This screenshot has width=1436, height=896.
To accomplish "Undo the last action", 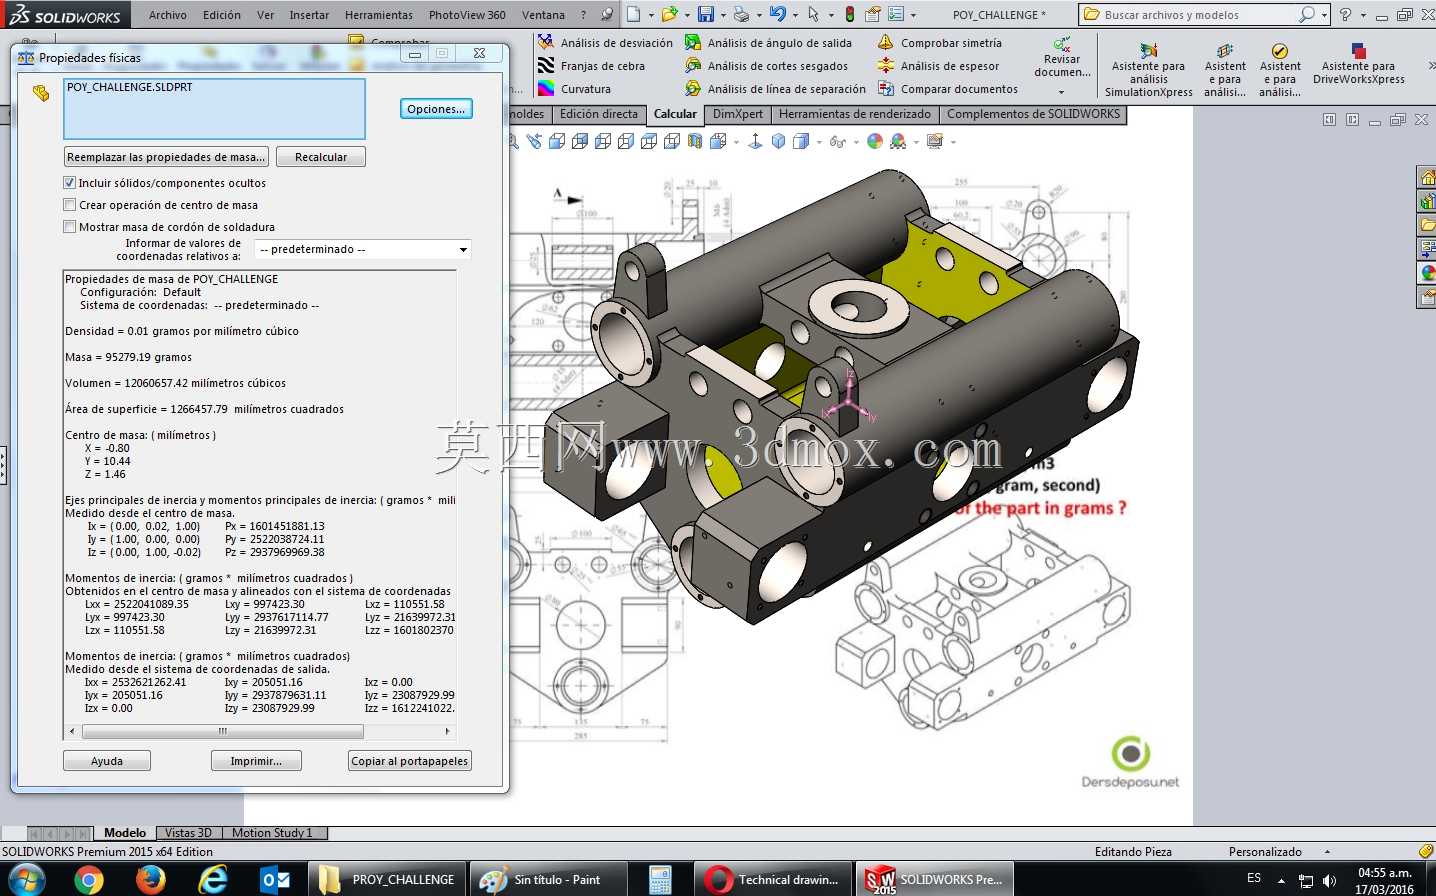I will (777, 14).
